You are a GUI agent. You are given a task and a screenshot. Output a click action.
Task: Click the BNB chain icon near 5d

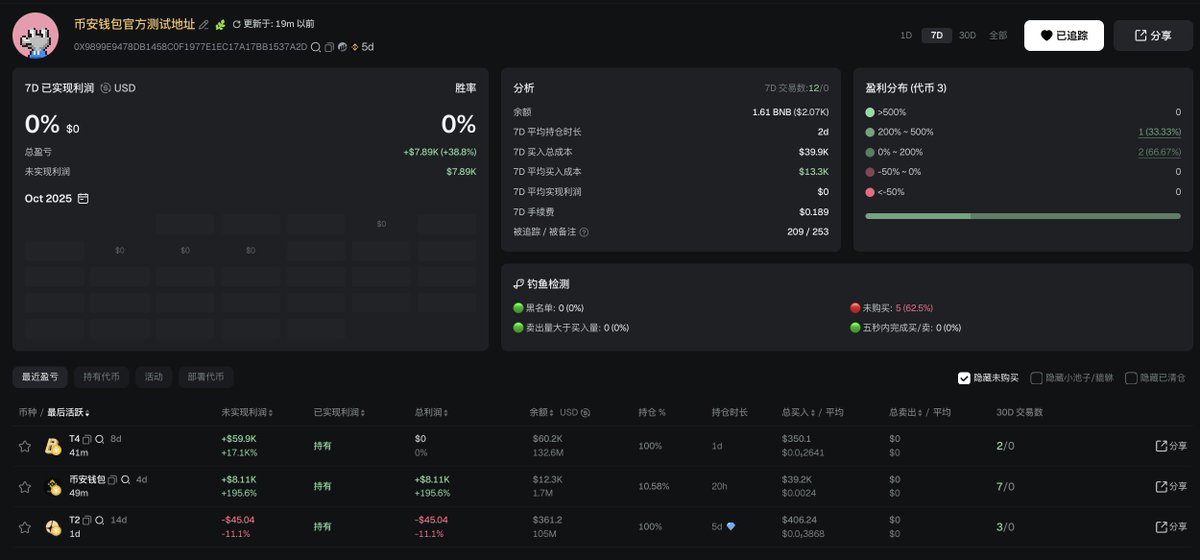click(354, 47)
